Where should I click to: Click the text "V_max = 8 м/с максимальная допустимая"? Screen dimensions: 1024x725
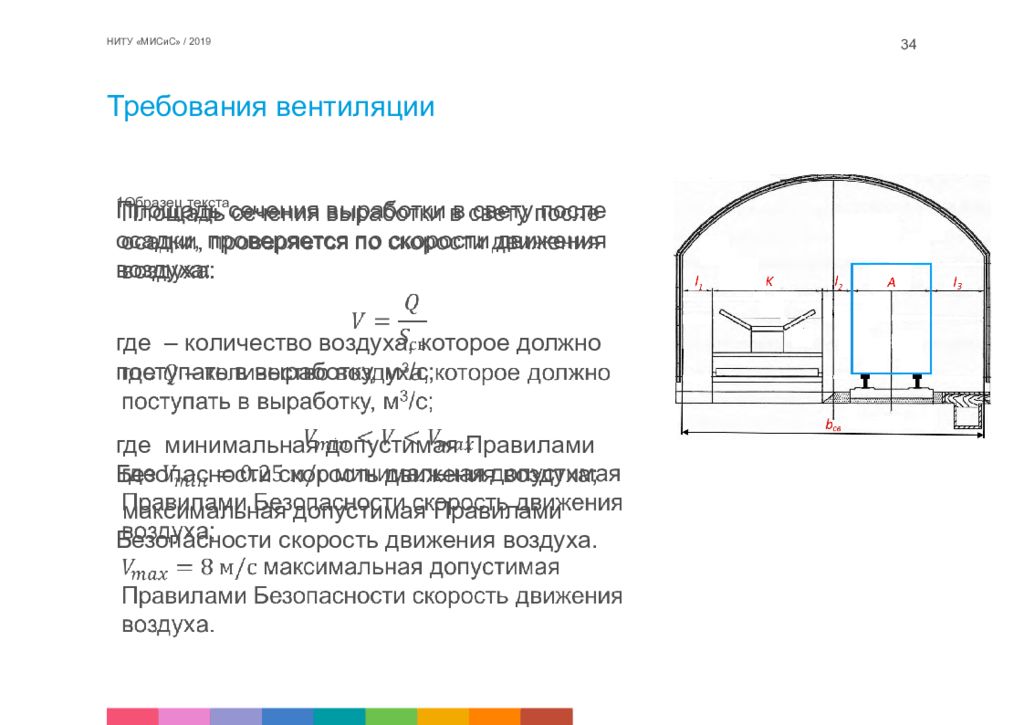click(340, 568)
